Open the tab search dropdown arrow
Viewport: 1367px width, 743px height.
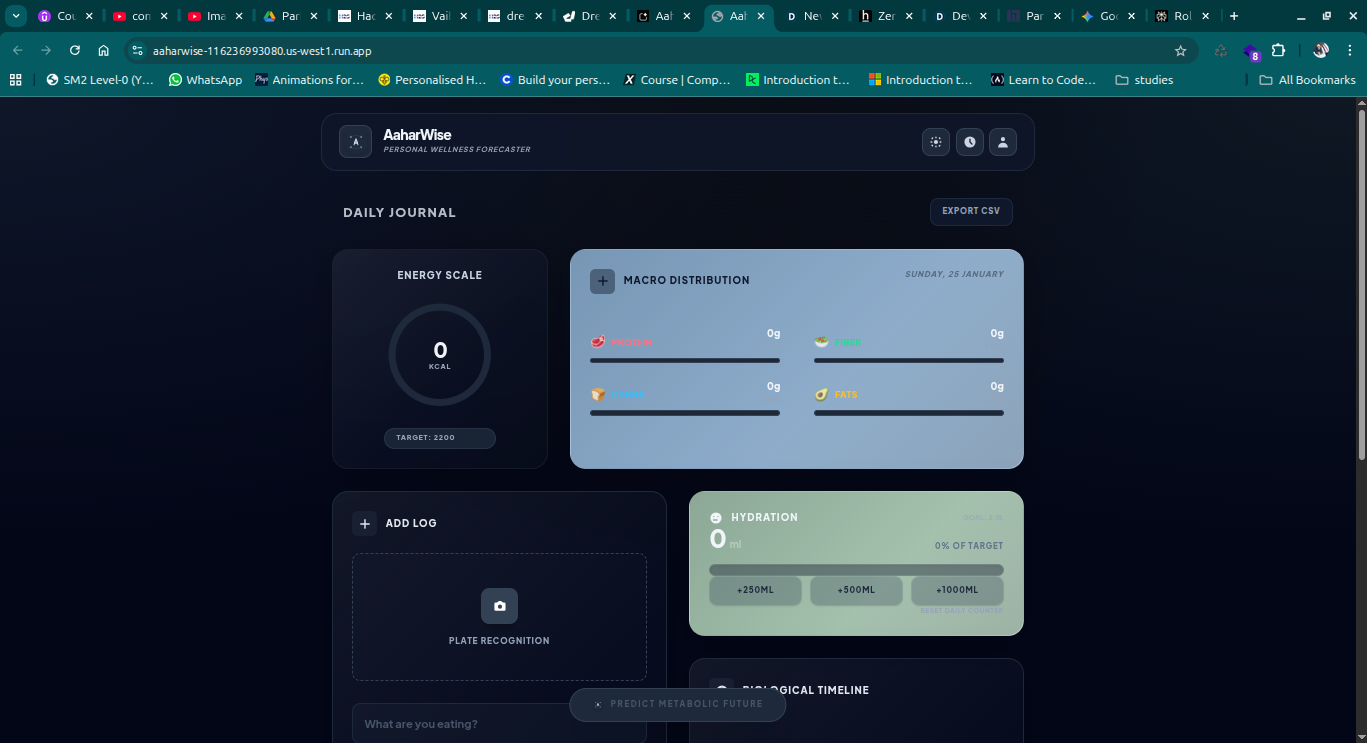[x=17, y=16]
